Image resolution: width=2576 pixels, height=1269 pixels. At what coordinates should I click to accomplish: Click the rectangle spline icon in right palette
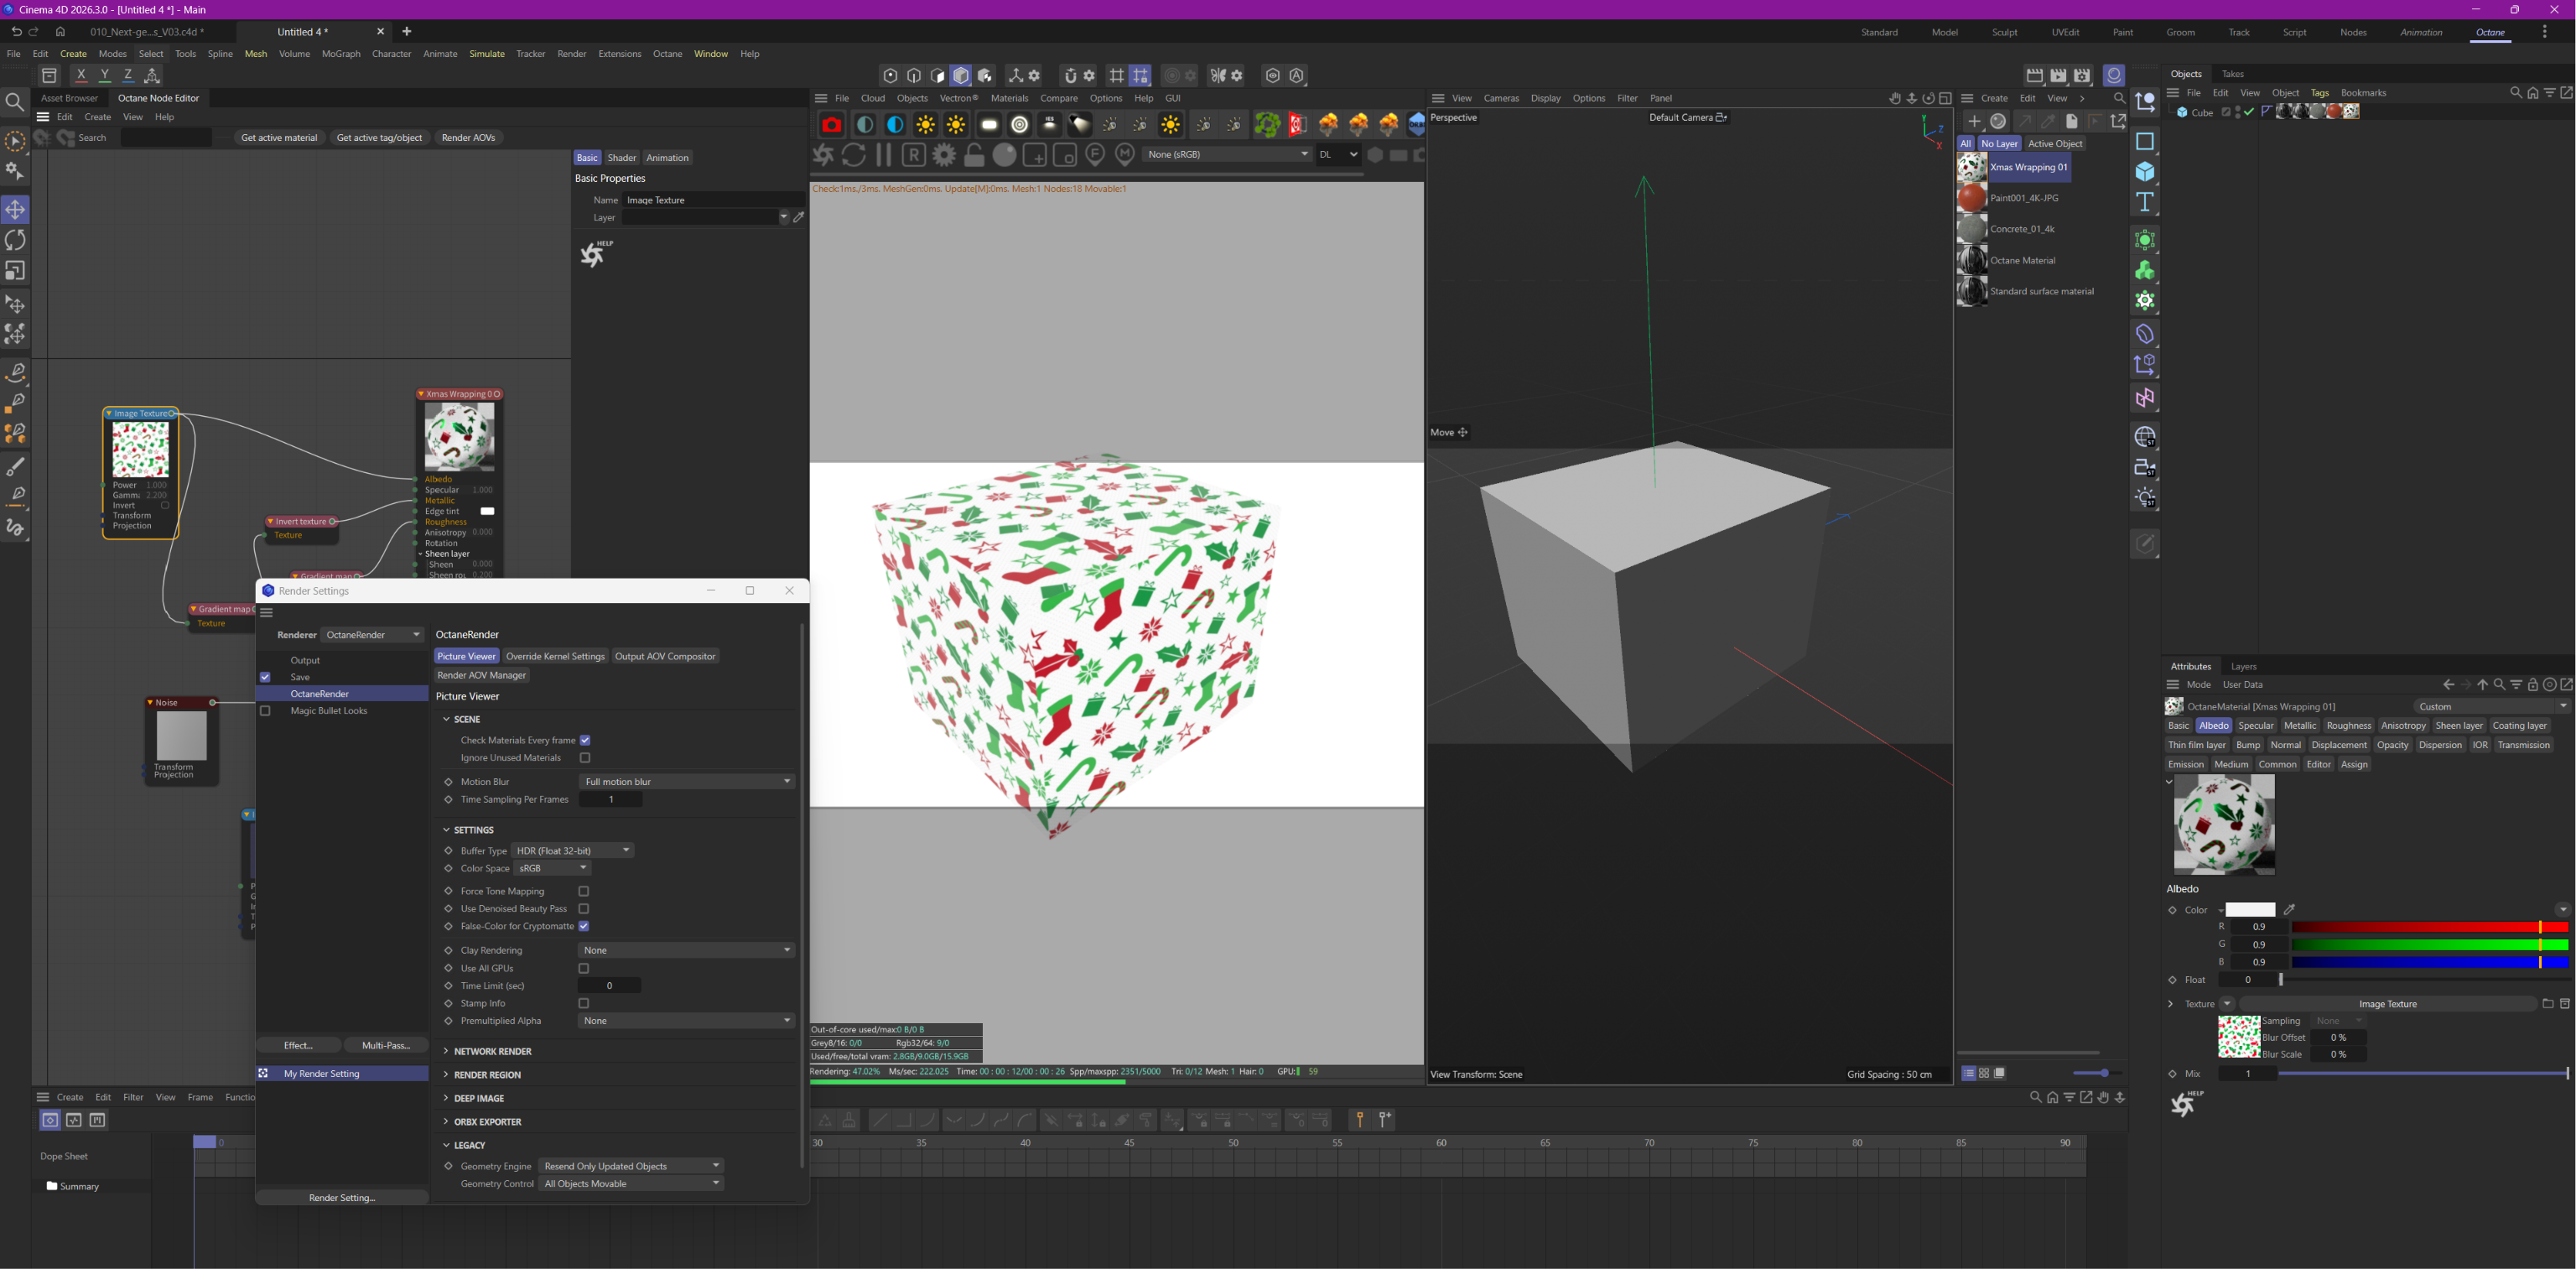2145,141
